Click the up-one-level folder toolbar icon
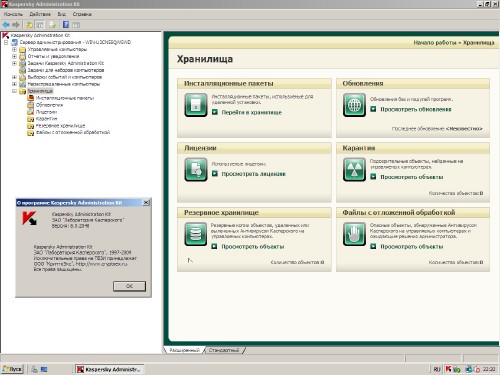The width and height of the screenshot is (500, 375). 30,25
